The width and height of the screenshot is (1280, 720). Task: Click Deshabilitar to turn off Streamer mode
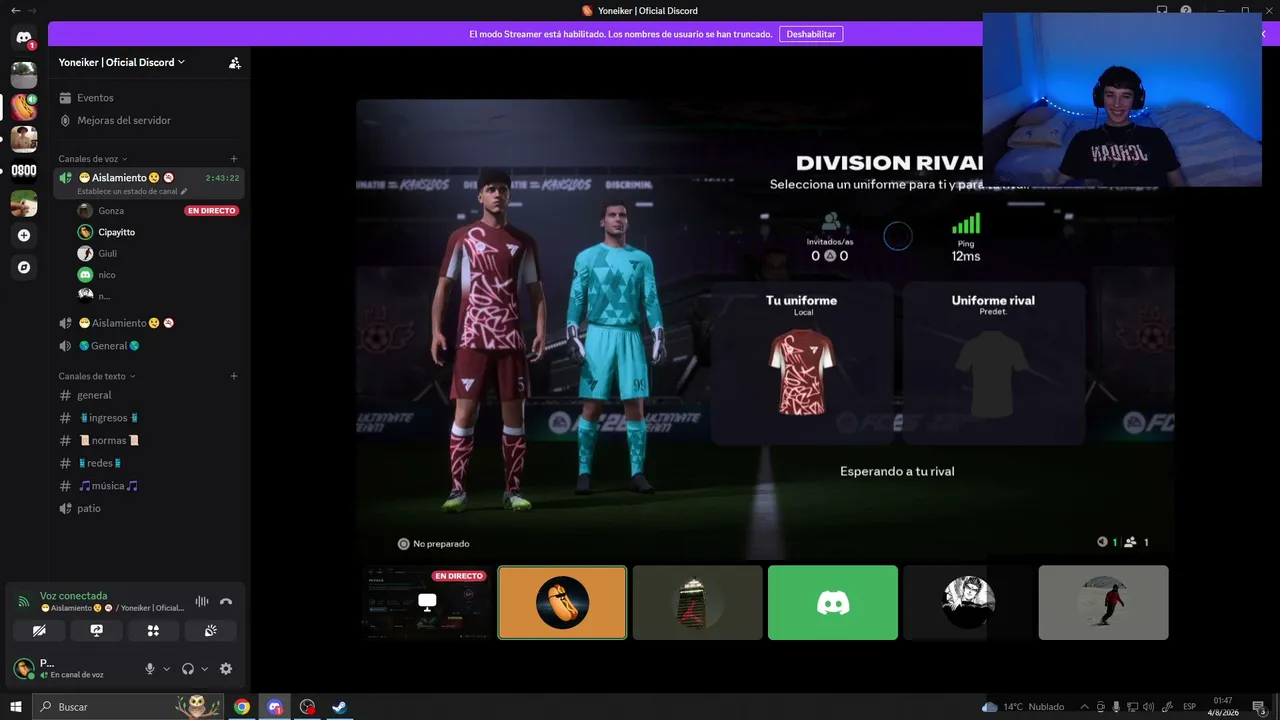[811, 34]
